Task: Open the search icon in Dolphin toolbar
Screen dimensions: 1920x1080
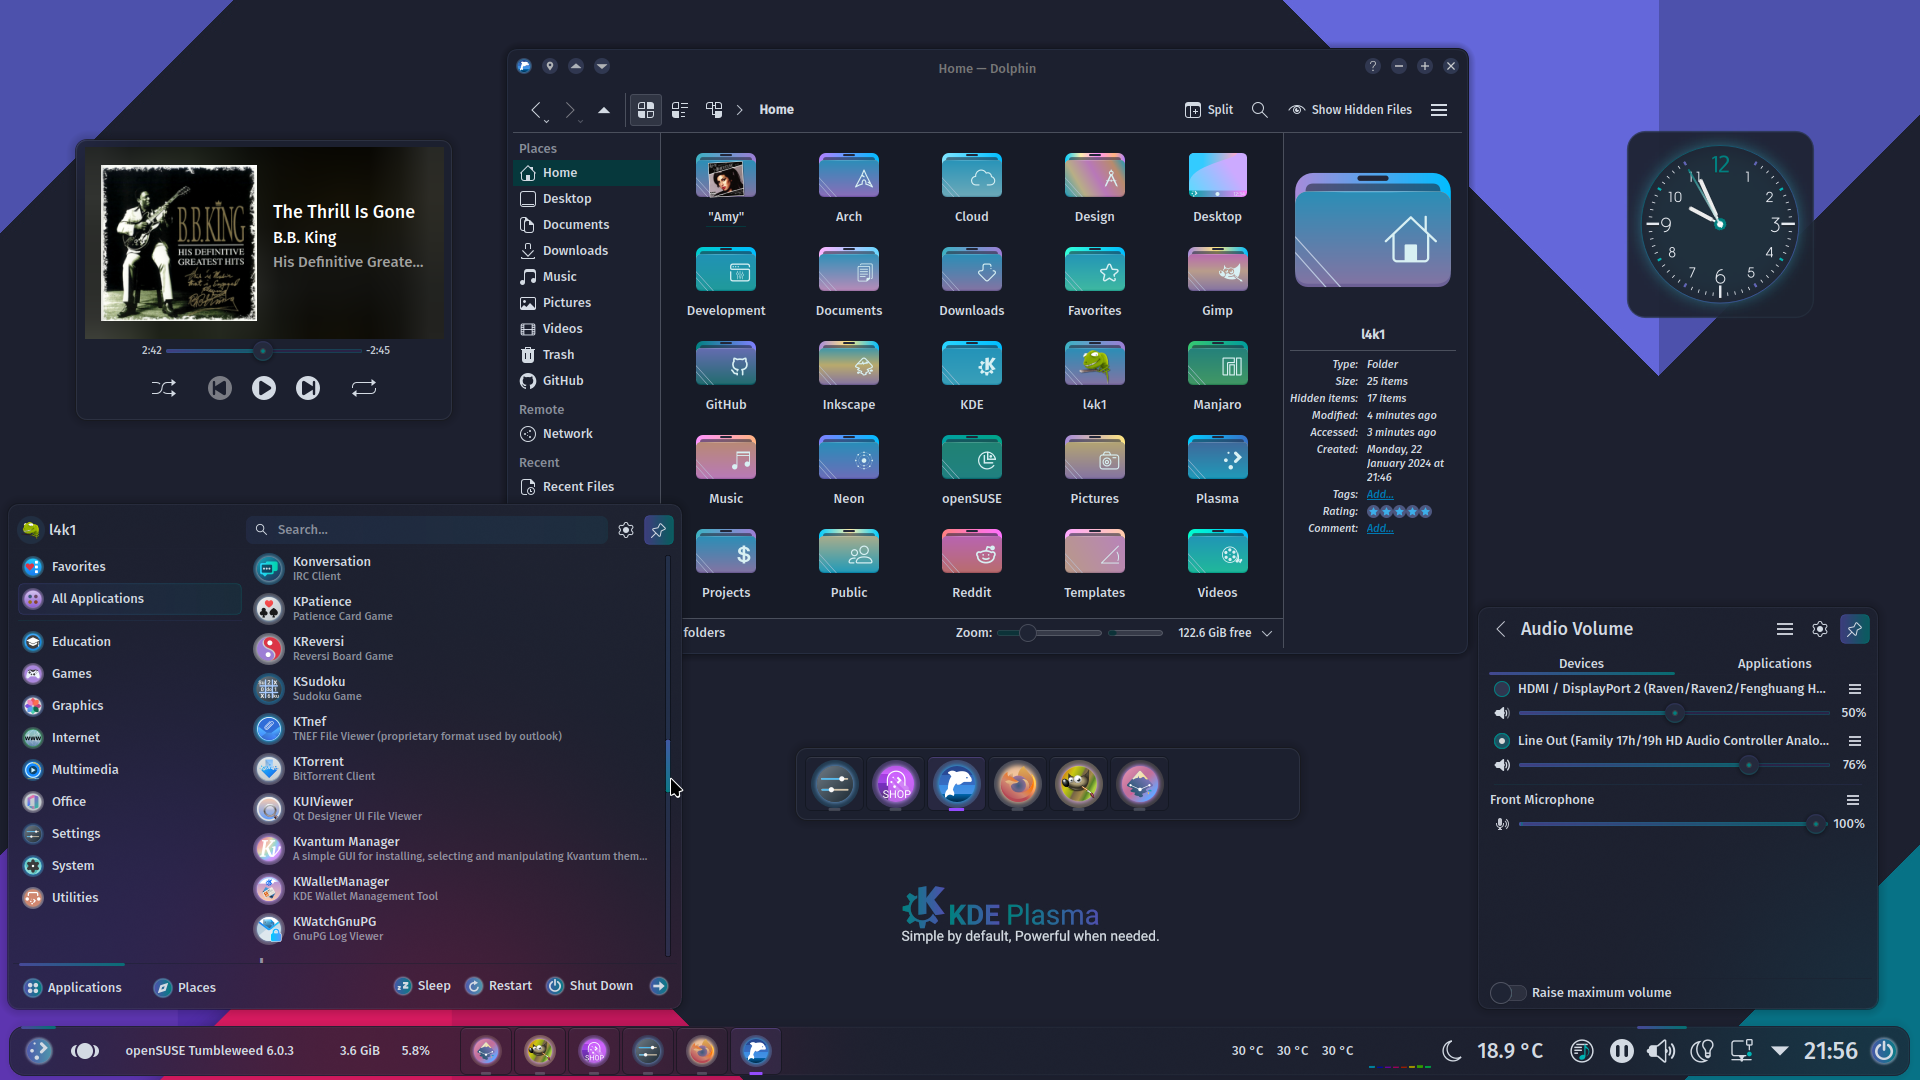Action: pyautogui.click(x=1260, y=110)
